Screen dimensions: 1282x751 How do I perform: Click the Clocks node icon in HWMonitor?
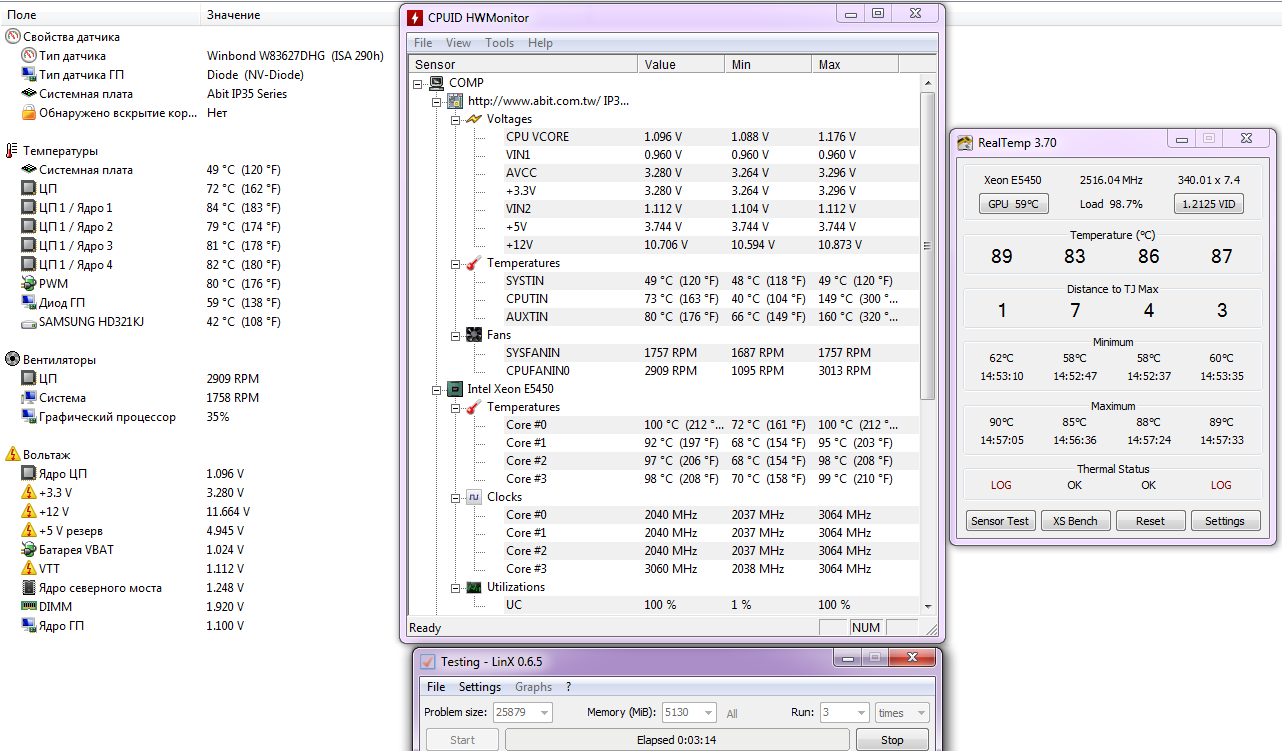pyautogui.click(x=474, y=497)
